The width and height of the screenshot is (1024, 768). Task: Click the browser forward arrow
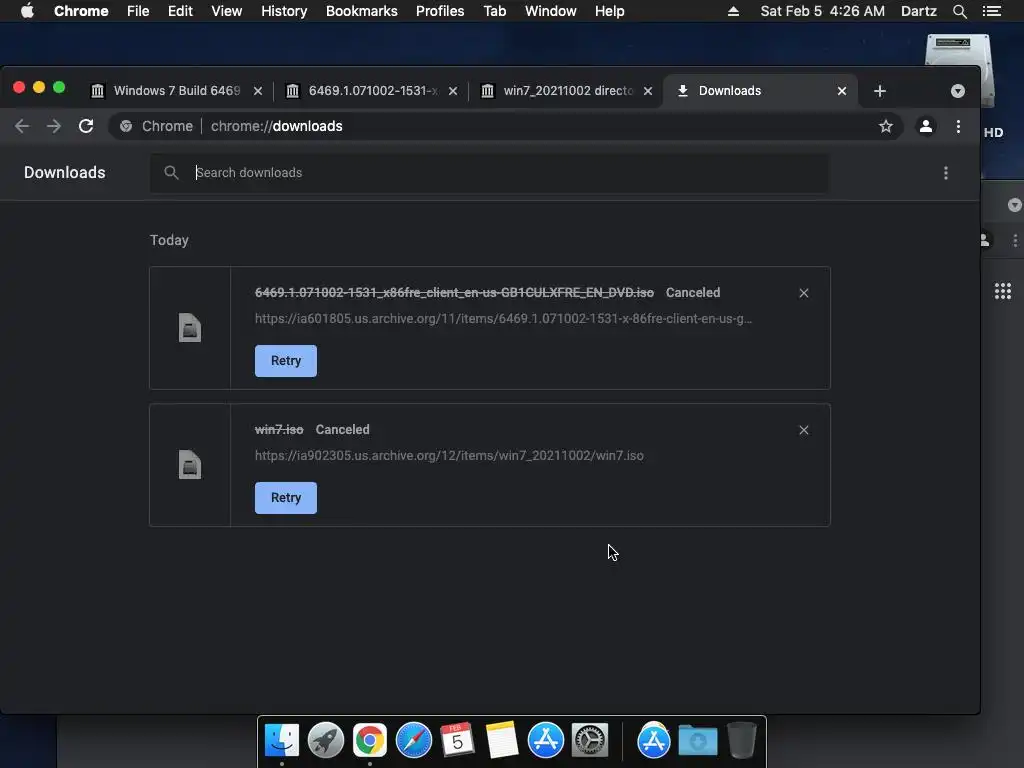coord(54,126)
